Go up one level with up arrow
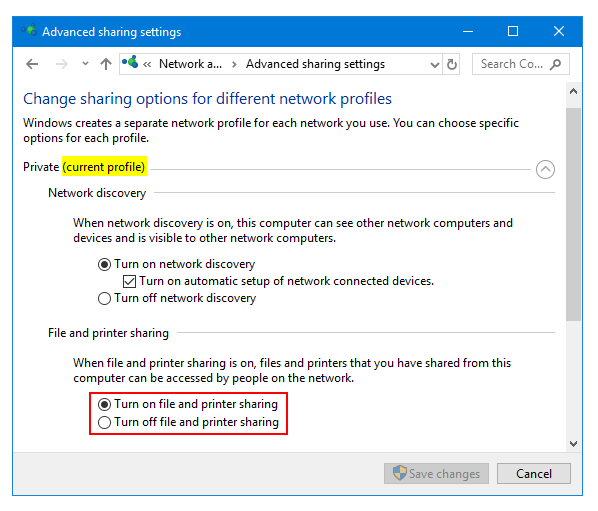Viewport: 598px width, 511px height. 106,64
